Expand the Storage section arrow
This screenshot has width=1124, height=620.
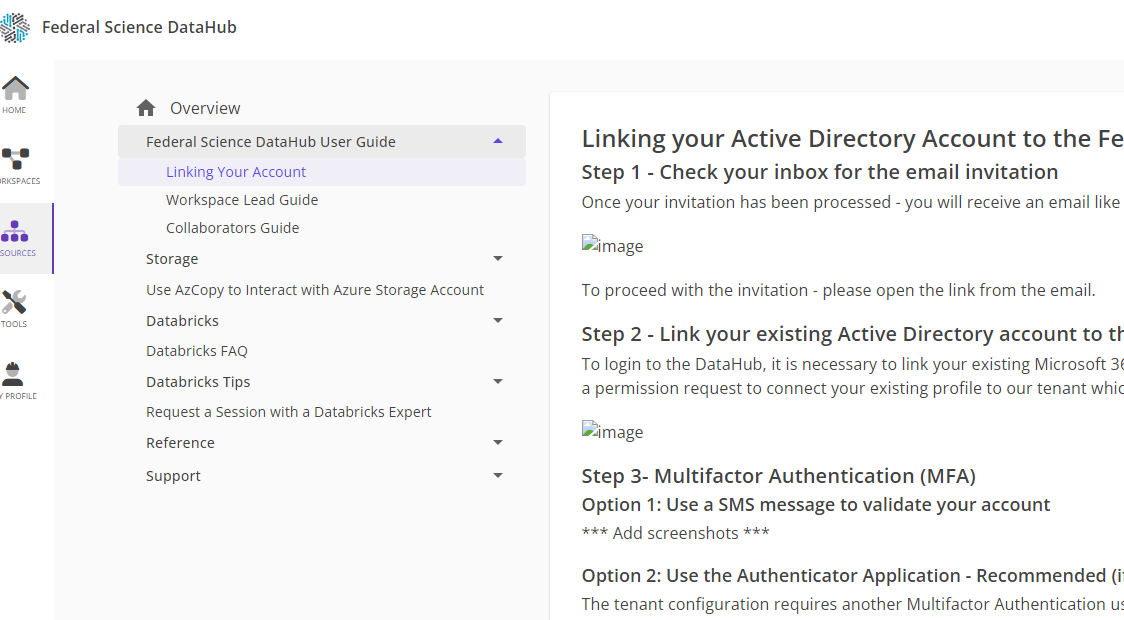click(497, 259)
